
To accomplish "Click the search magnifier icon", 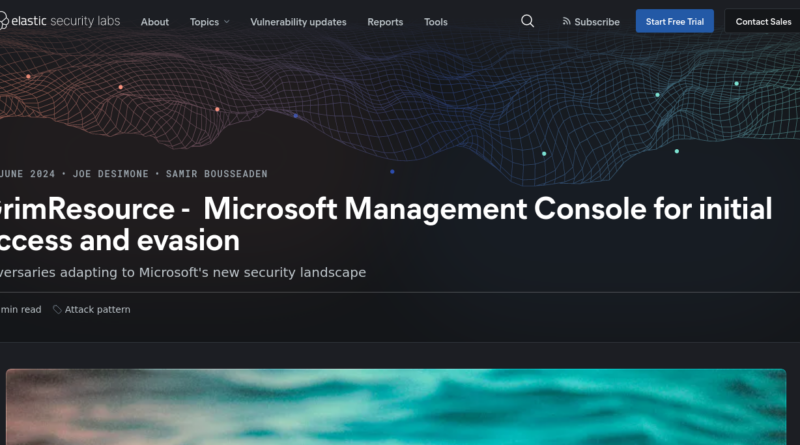I will click(x=528, y=21).
